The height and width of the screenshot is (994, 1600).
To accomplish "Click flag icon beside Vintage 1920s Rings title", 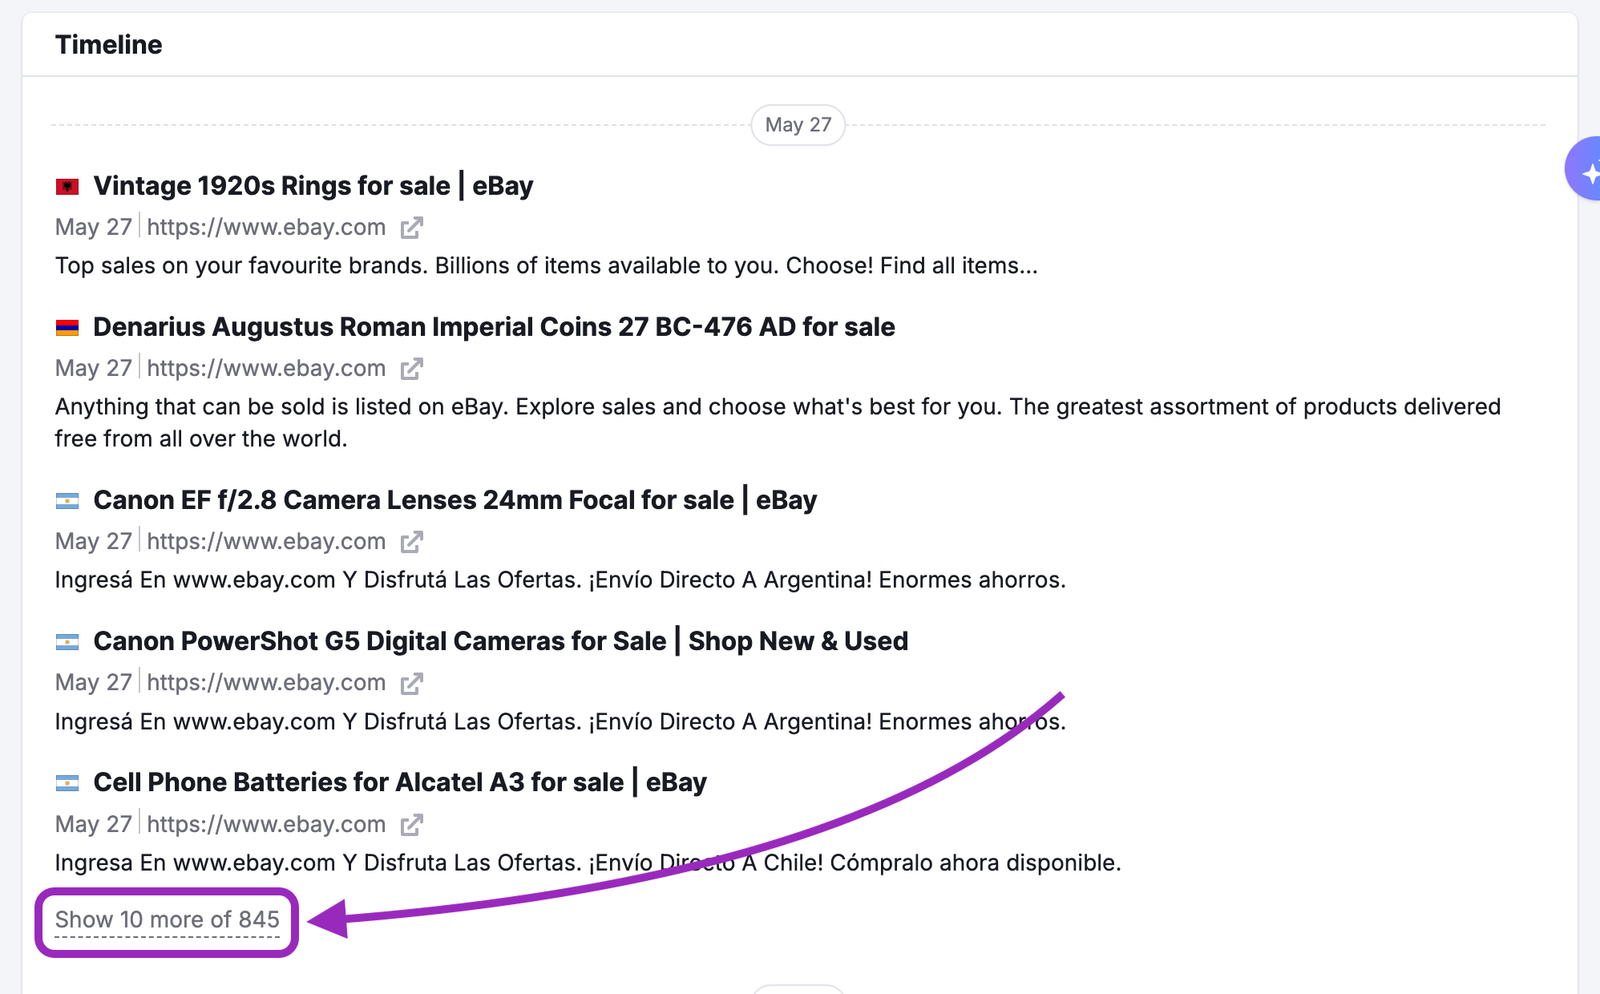I will click(67, 187).
